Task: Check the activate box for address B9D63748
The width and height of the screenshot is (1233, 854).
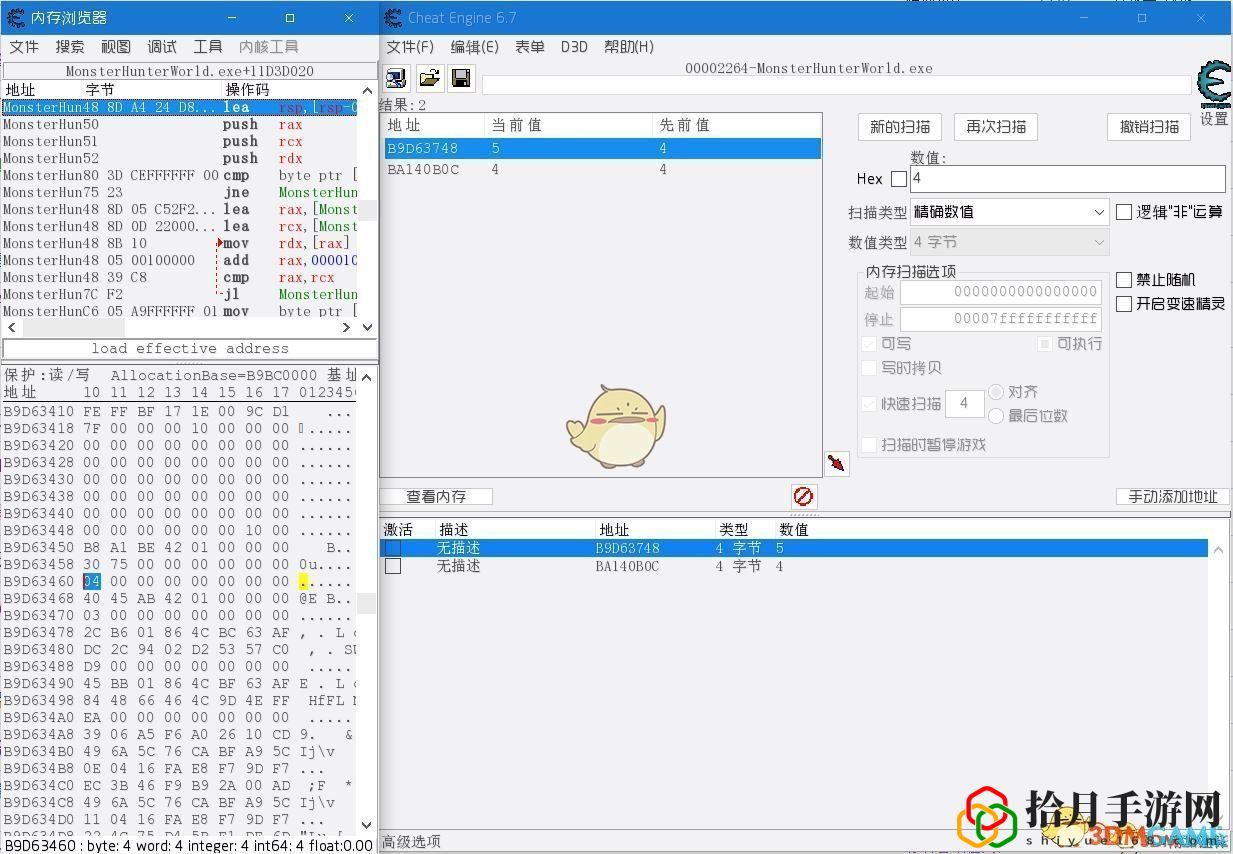Action: (393, 548)
